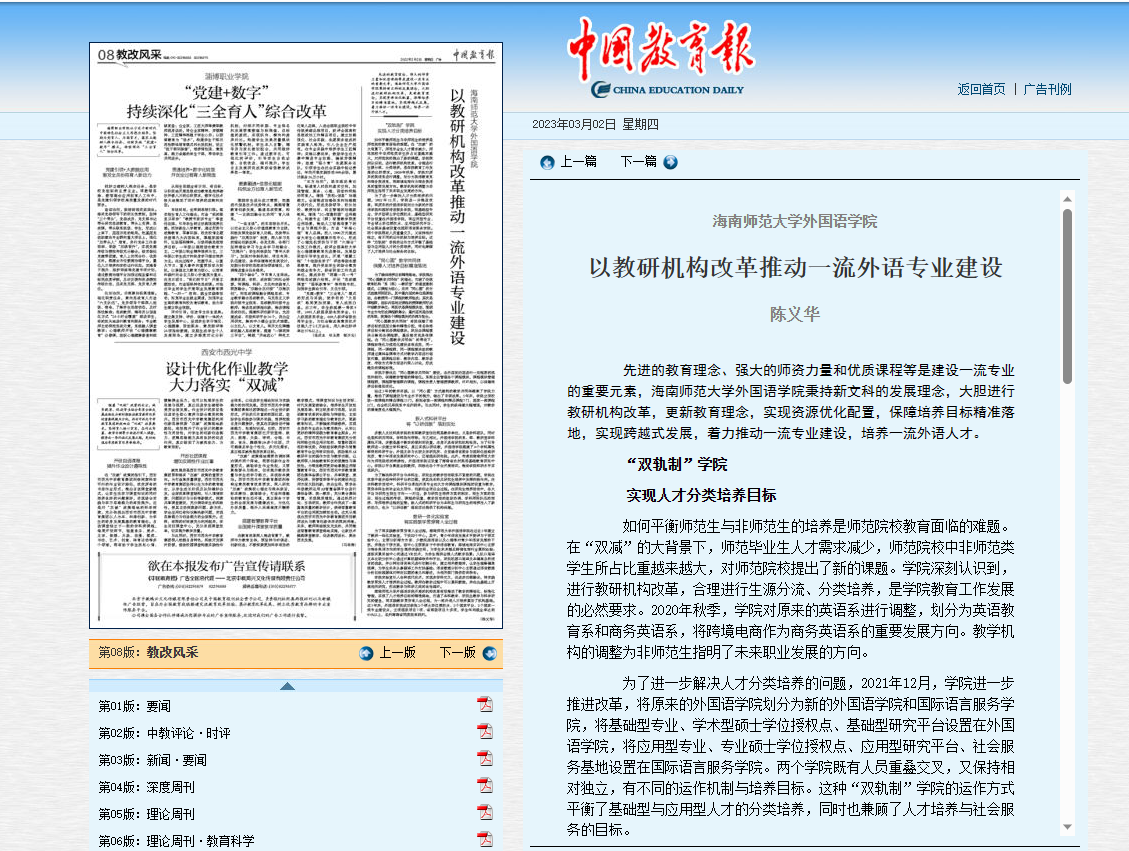This screenshot has height=851, width=1129.
Task: Open 广告刊例 link
Action: 1047,89
